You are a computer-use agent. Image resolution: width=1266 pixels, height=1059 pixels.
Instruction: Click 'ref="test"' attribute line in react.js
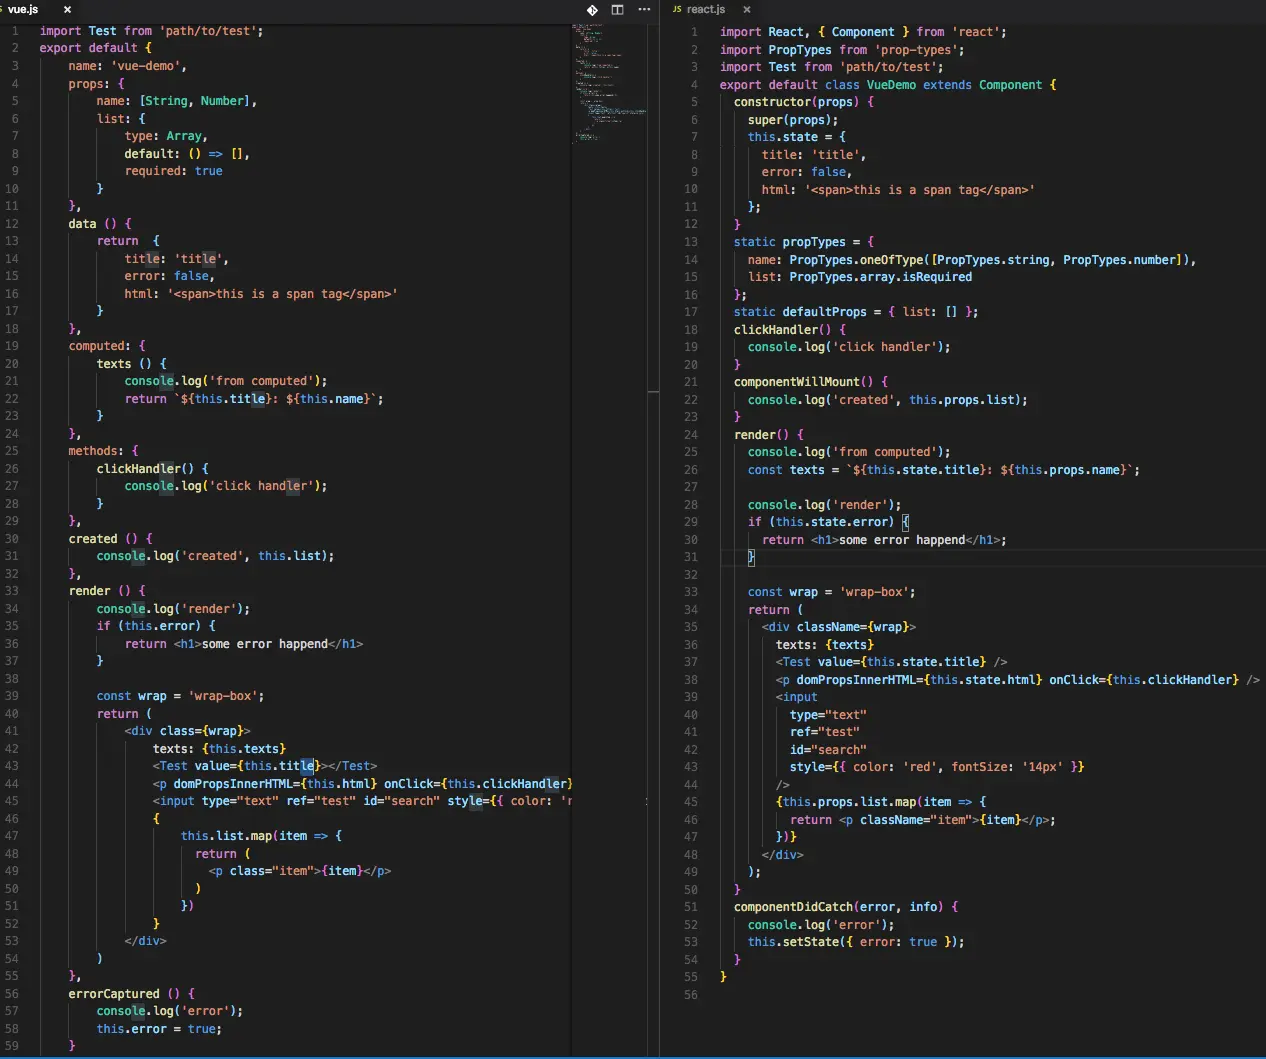tap(825, 732)
